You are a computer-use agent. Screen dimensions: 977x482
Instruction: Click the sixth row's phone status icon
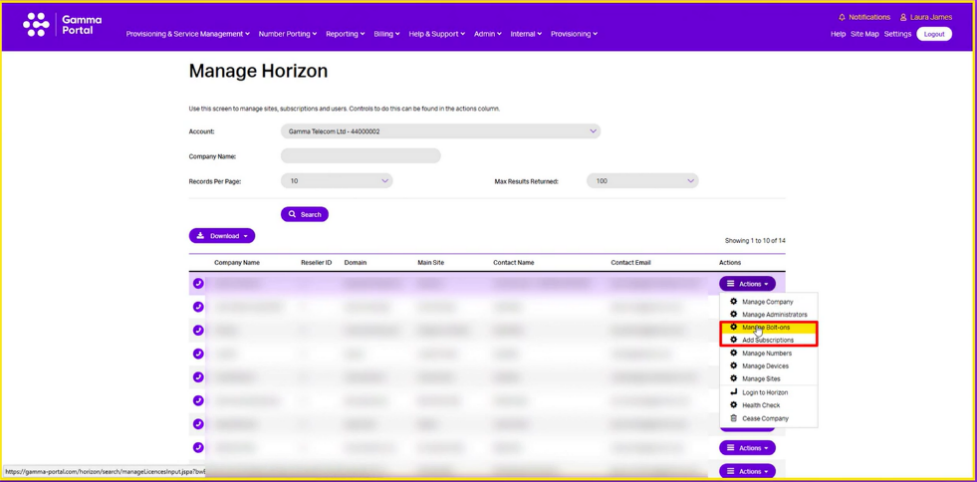pyautogui.click(x=198, y=400)
